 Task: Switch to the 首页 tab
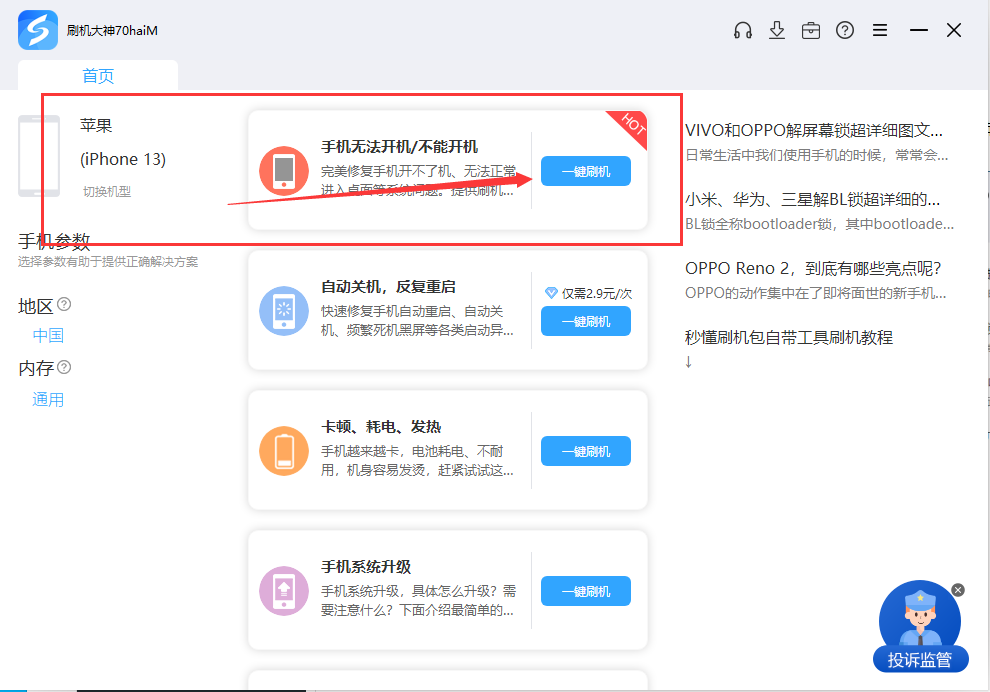pos(98,76)
